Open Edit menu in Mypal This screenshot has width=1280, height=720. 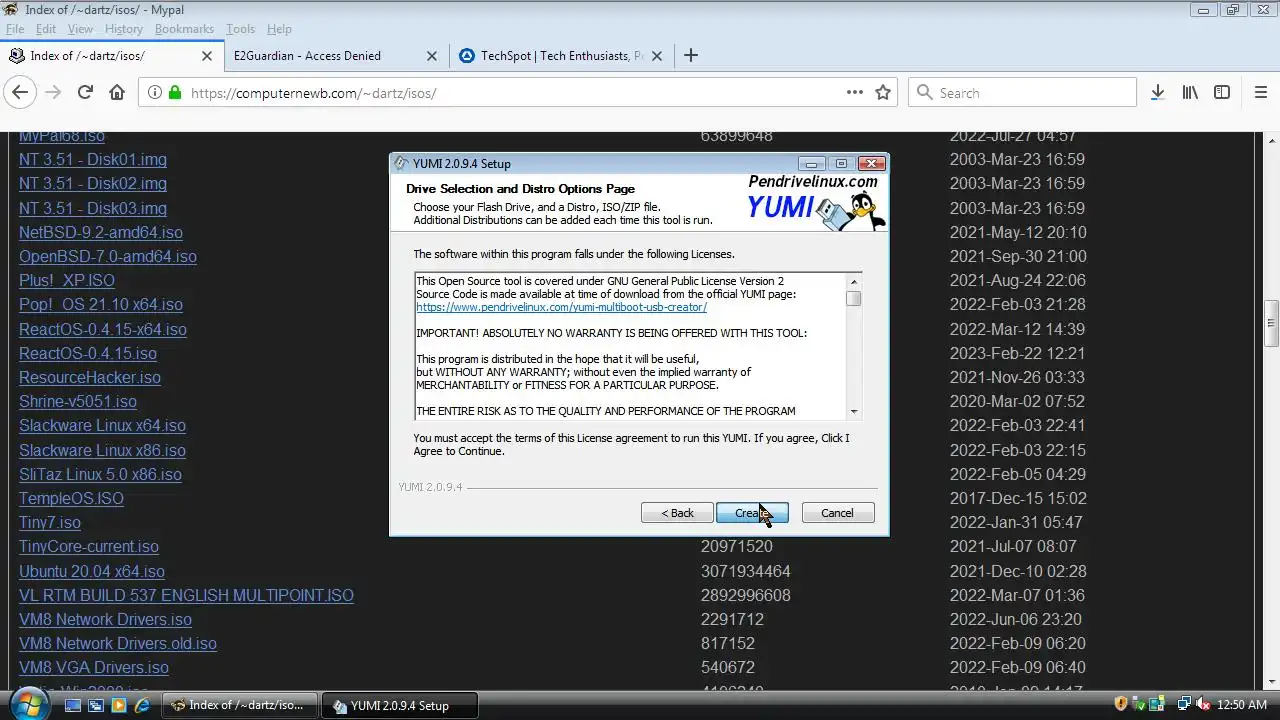click(x=46, y=29)
